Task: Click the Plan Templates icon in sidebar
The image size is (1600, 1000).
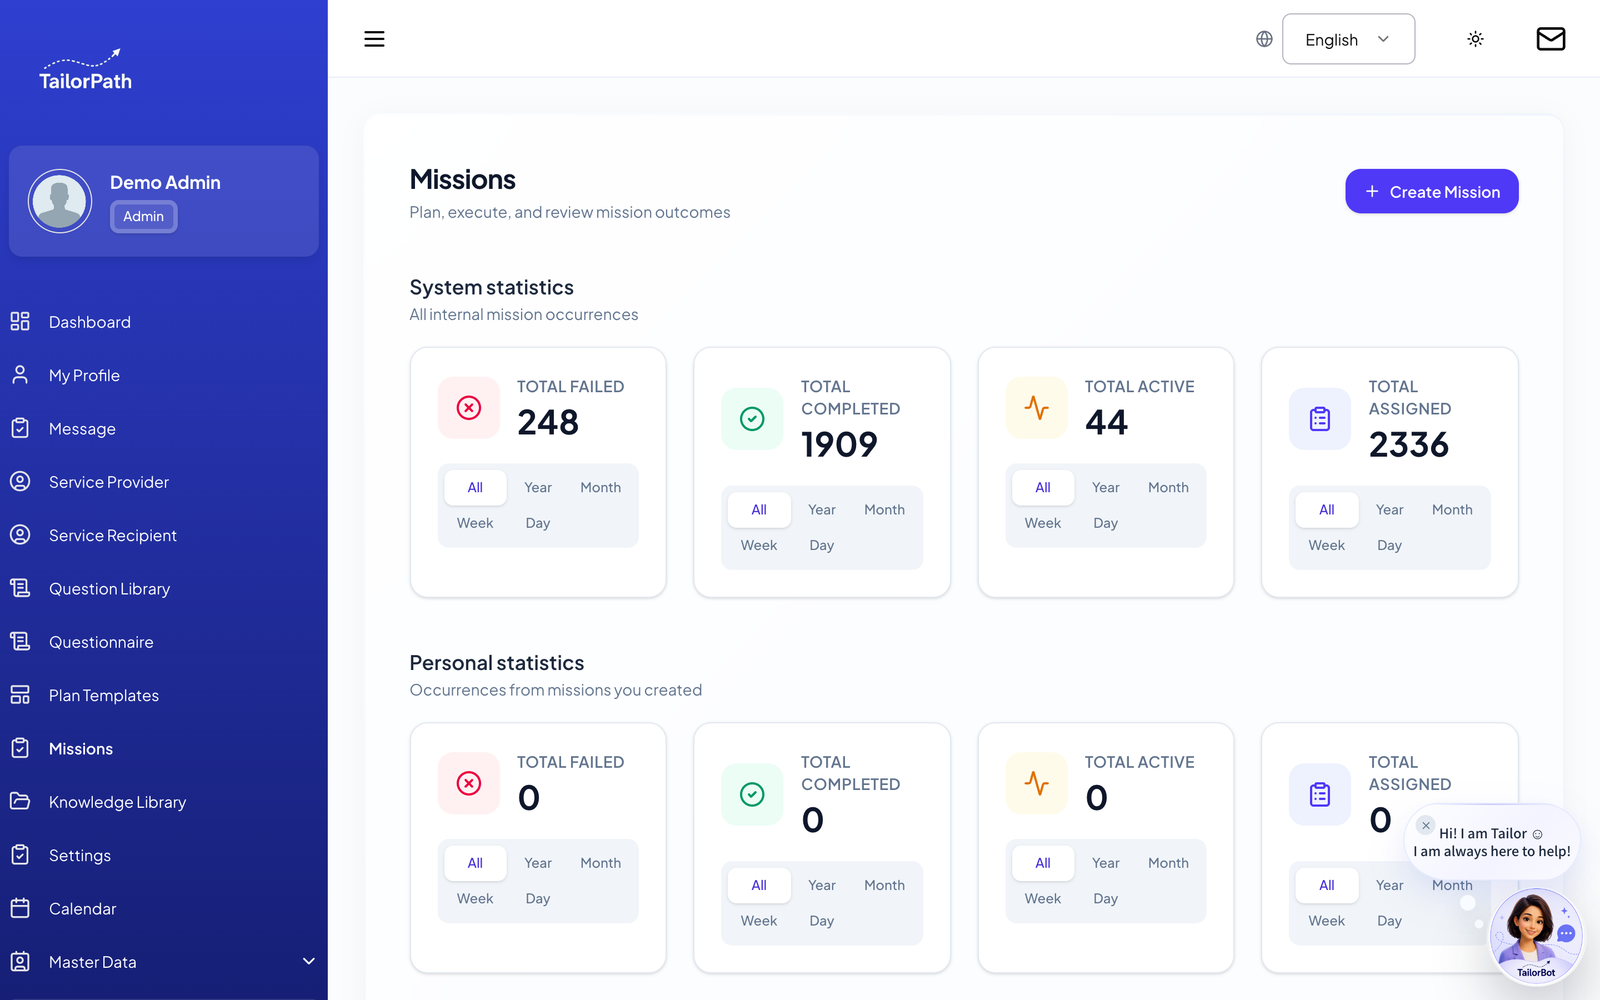Action: tap(20, 695)
